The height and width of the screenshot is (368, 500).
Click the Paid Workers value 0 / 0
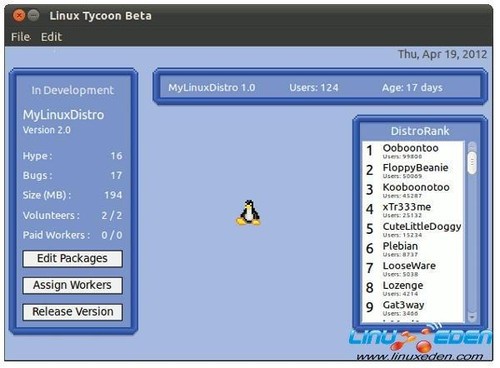(112, 235)
